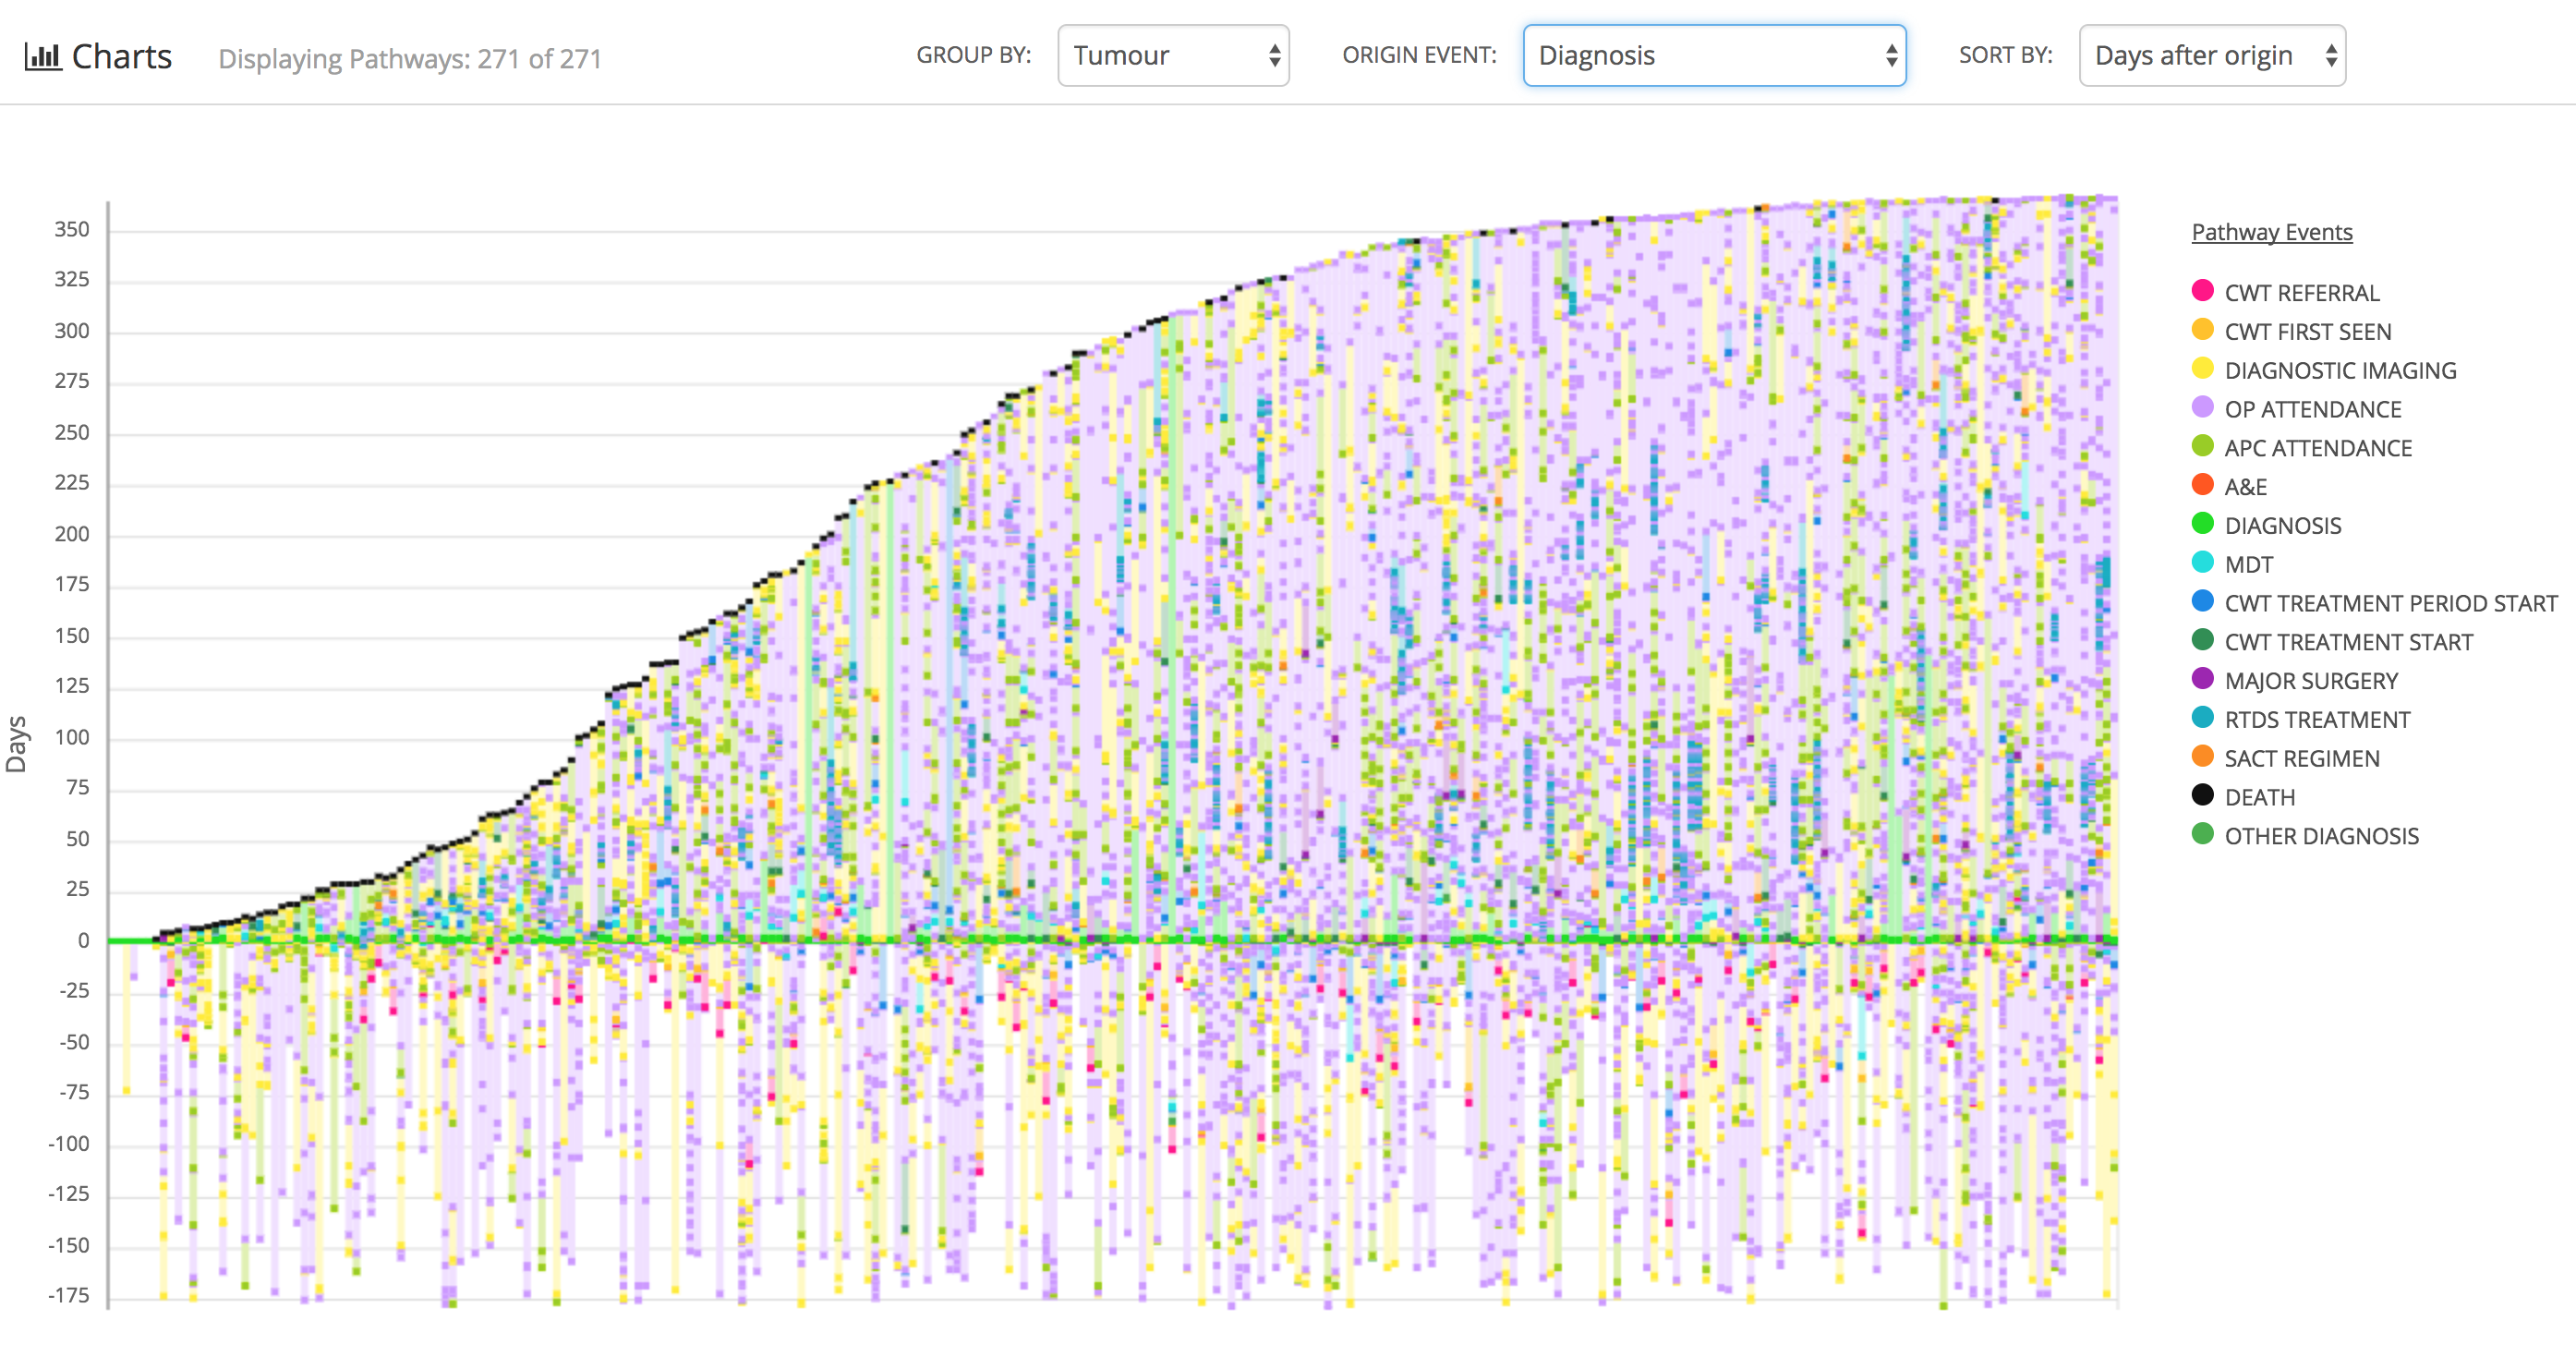Toggle the SACT REGIMEN legend label

tap(2301, 759)
